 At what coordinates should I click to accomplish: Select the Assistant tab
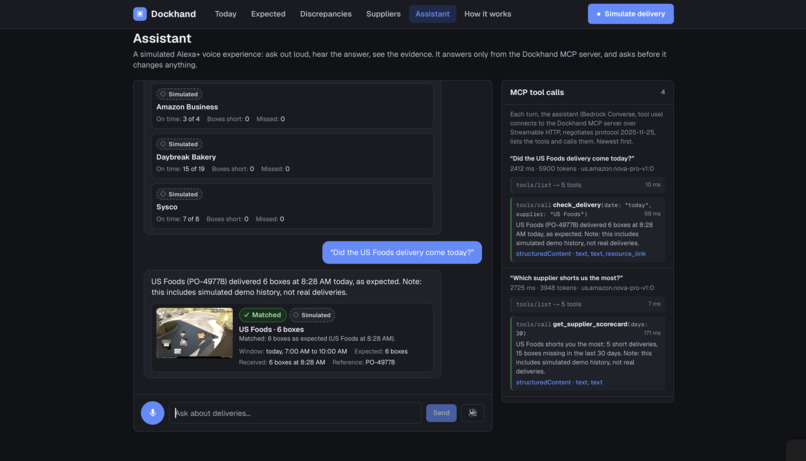point(432,14)
